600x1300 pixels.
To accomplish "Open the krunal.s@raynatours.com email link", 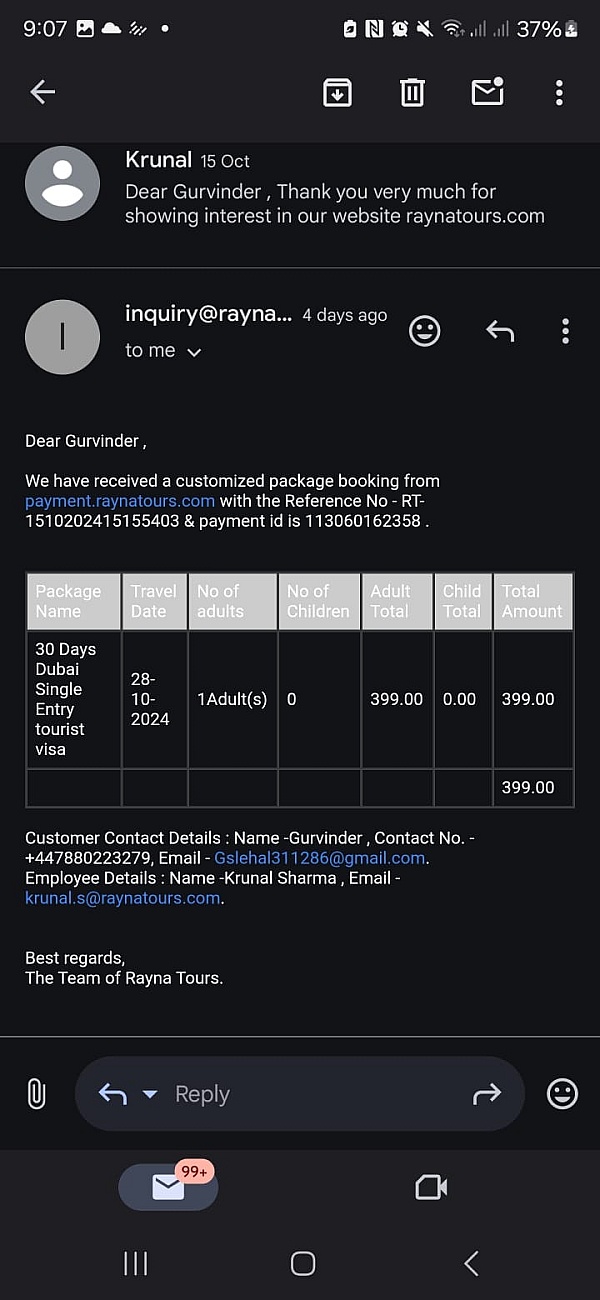I will 122,898.
